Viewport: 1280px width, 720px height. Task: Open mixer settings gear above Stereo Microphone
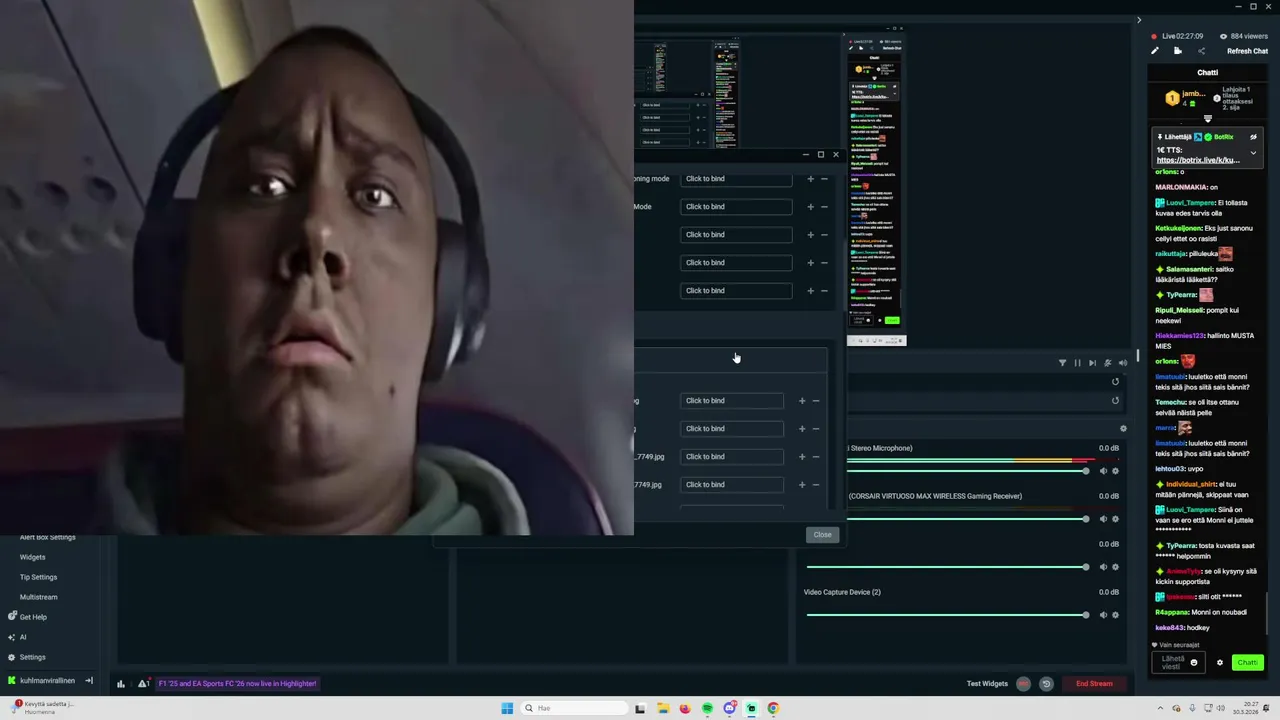point(1123,429)
